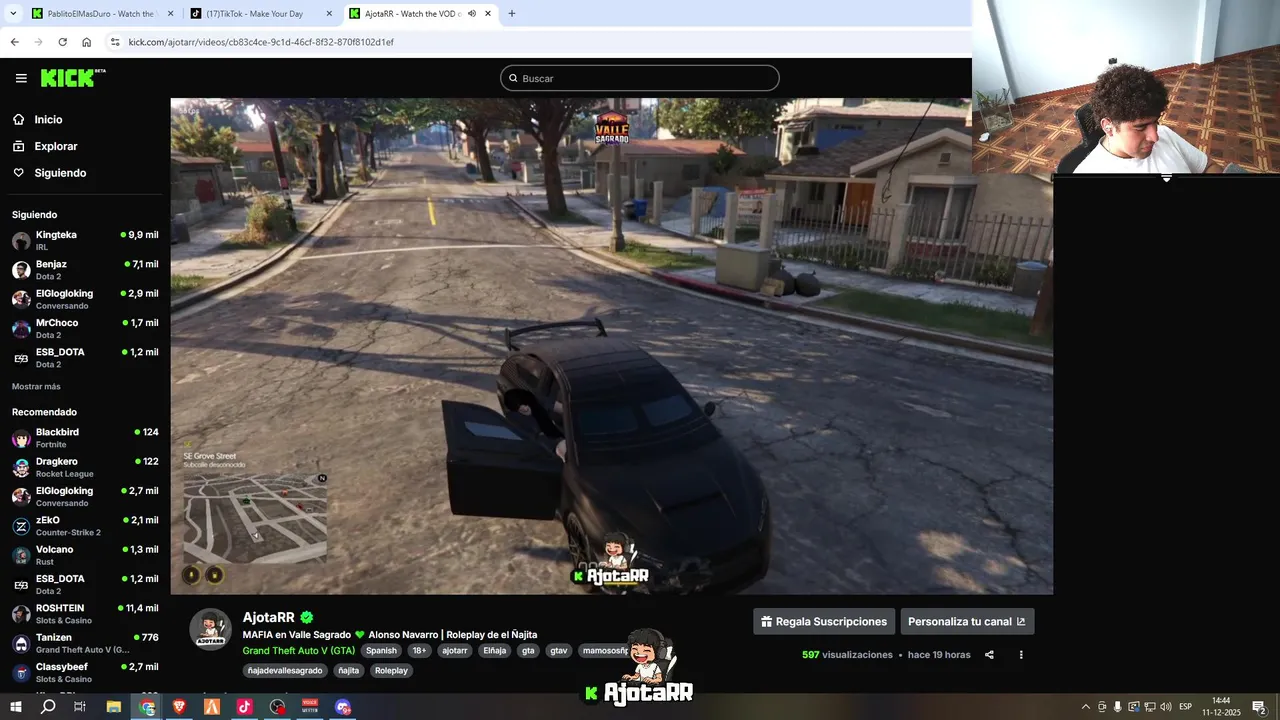Open ROSHTEIN Slots & Casino channel
The height and width of the screenshot is (720, 1280).
(x=85, y=614)
